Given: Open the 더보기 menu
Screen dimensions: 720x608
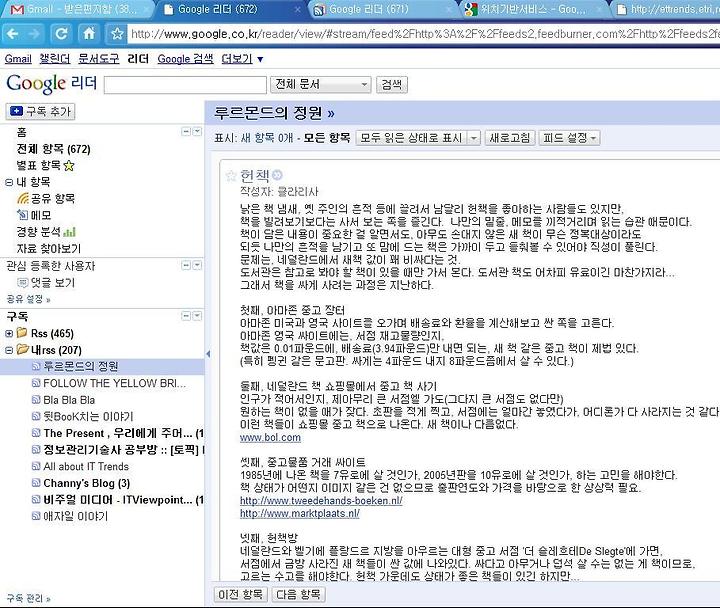Looking at the screenshot, I should [x=242, y=59].
